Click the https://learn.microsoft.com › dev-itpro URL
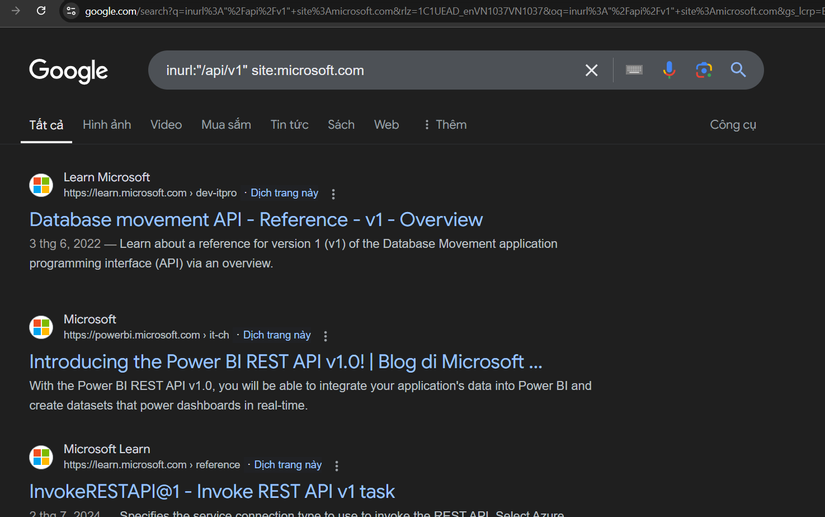 [150, 193]
